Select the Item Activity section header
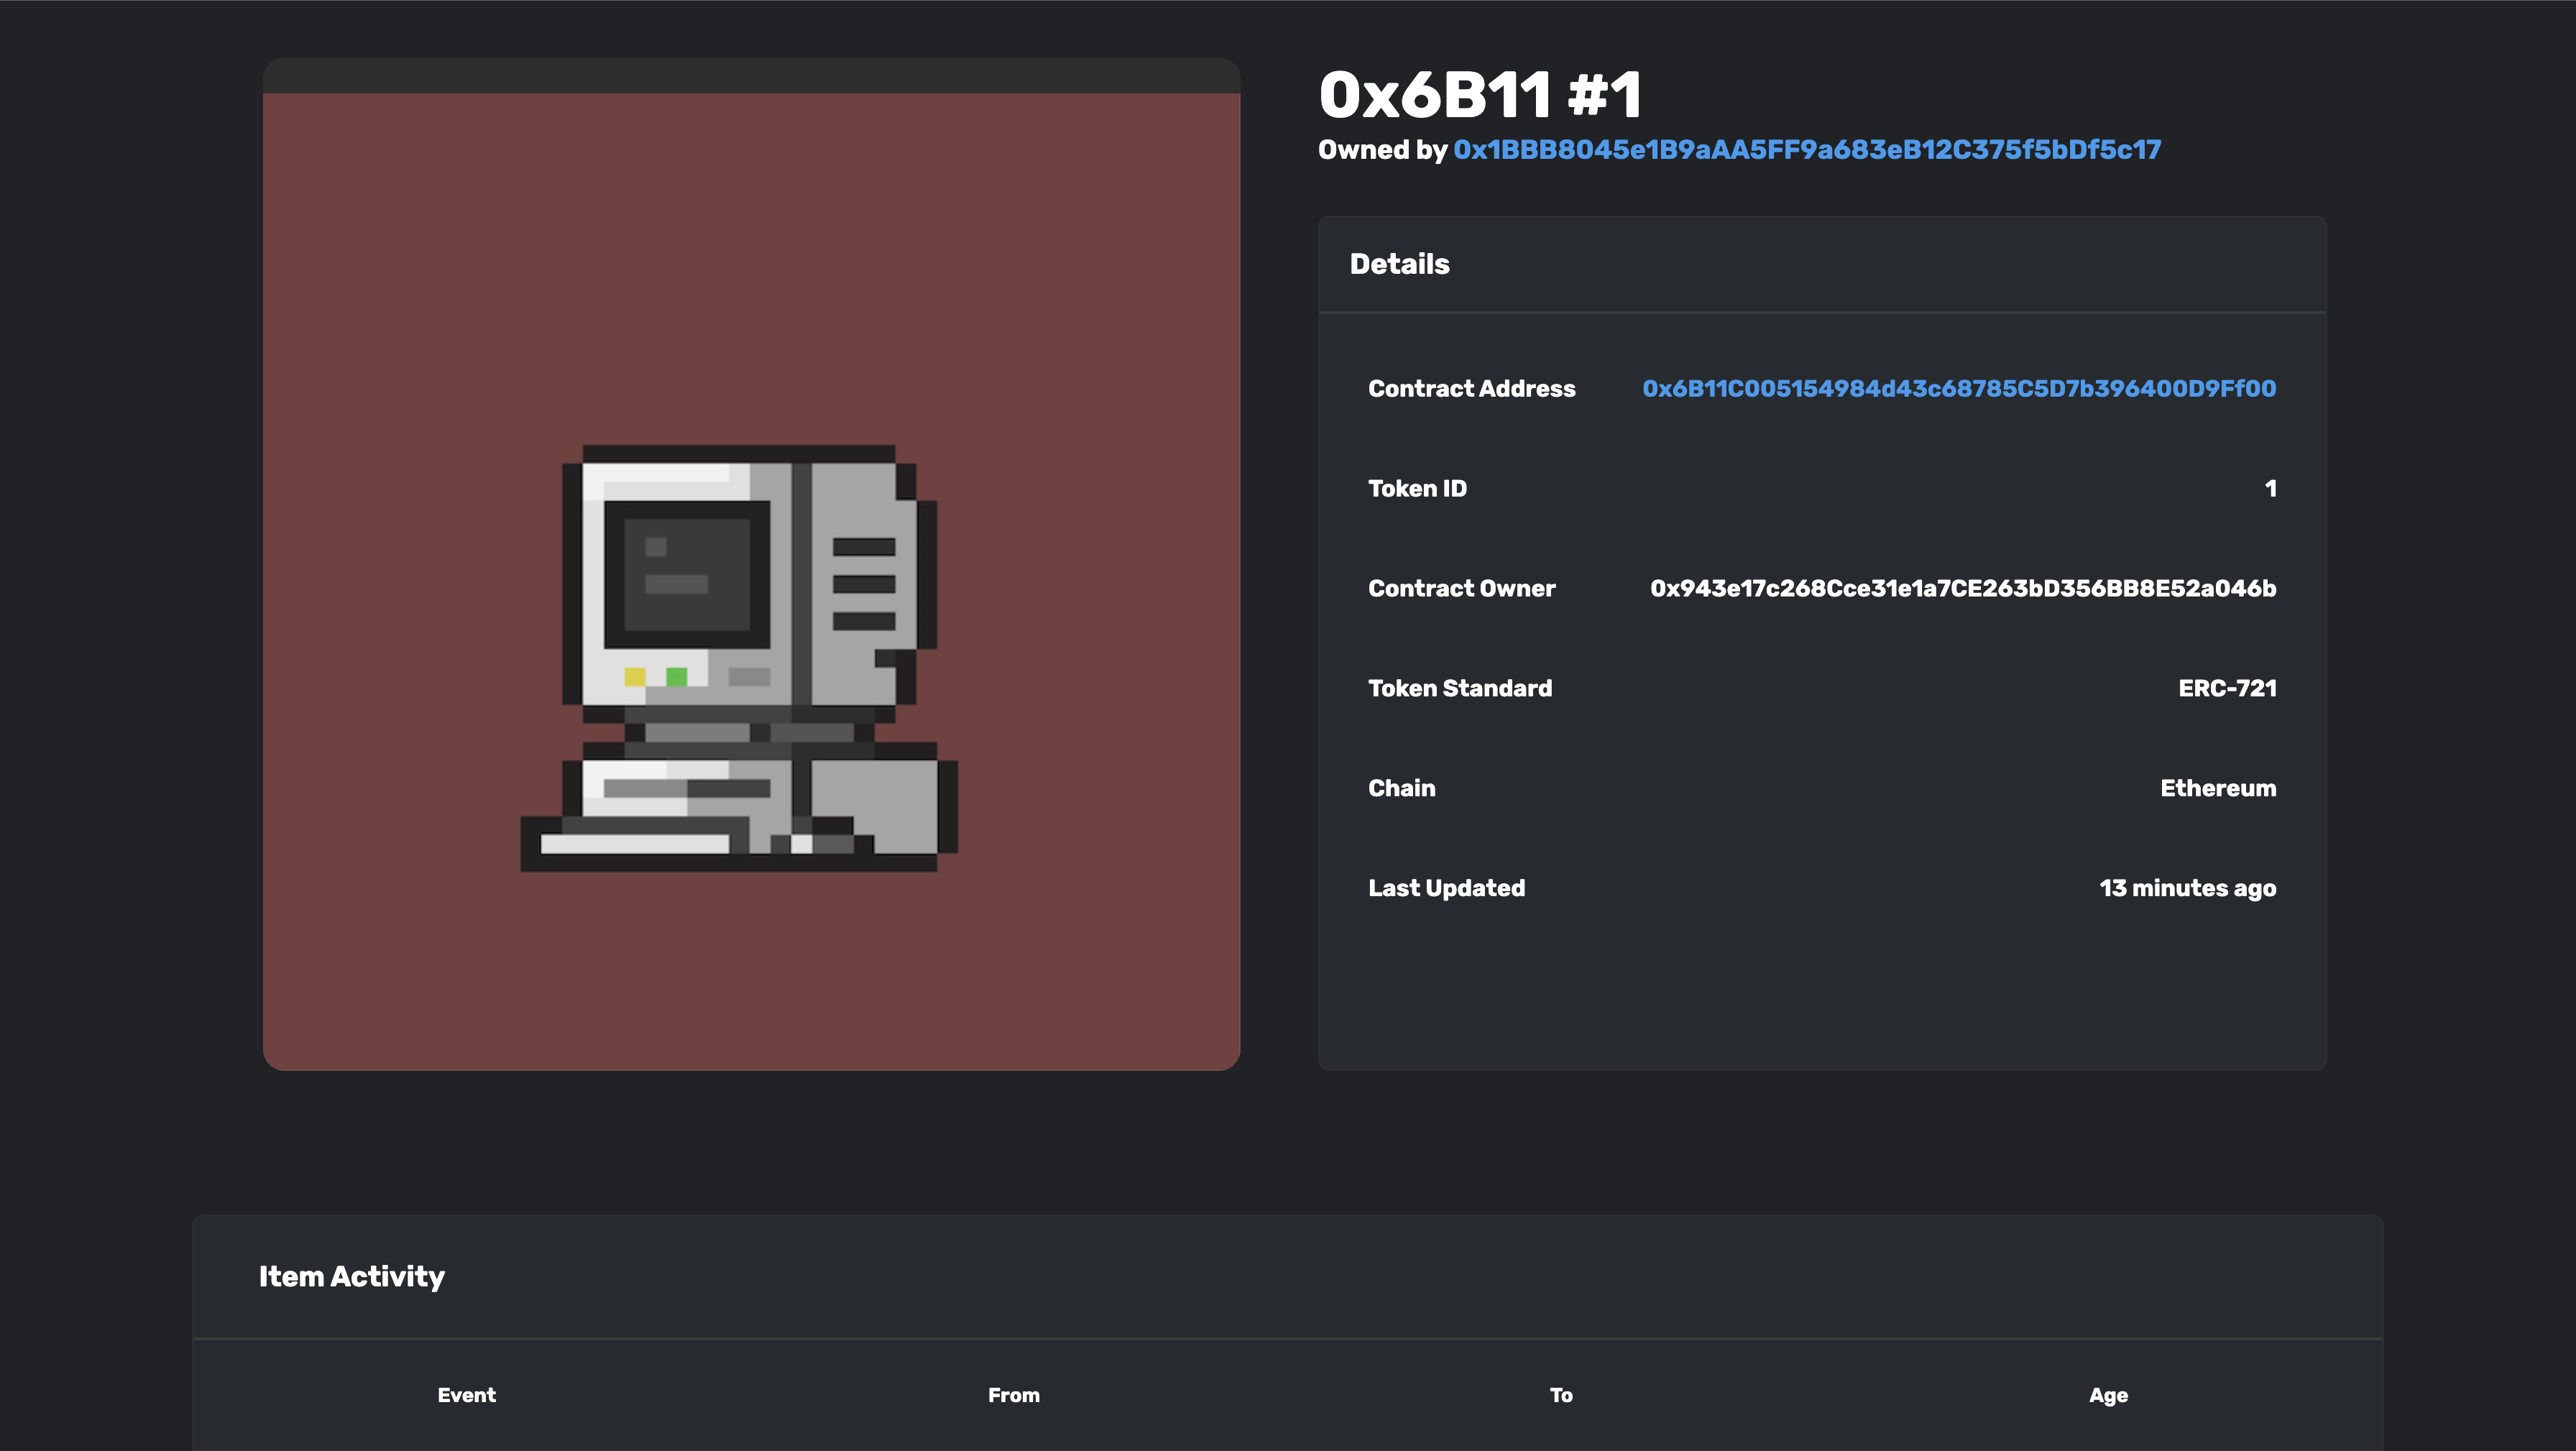 pyautogui.click(x=352, y=1276)
